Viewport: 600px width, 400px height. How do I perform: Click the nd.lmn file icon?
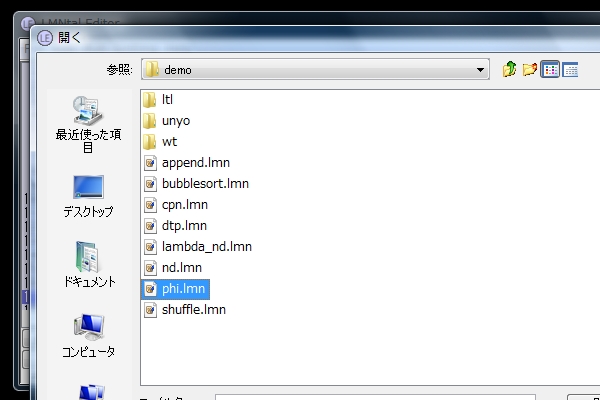(x=151, y=268)
